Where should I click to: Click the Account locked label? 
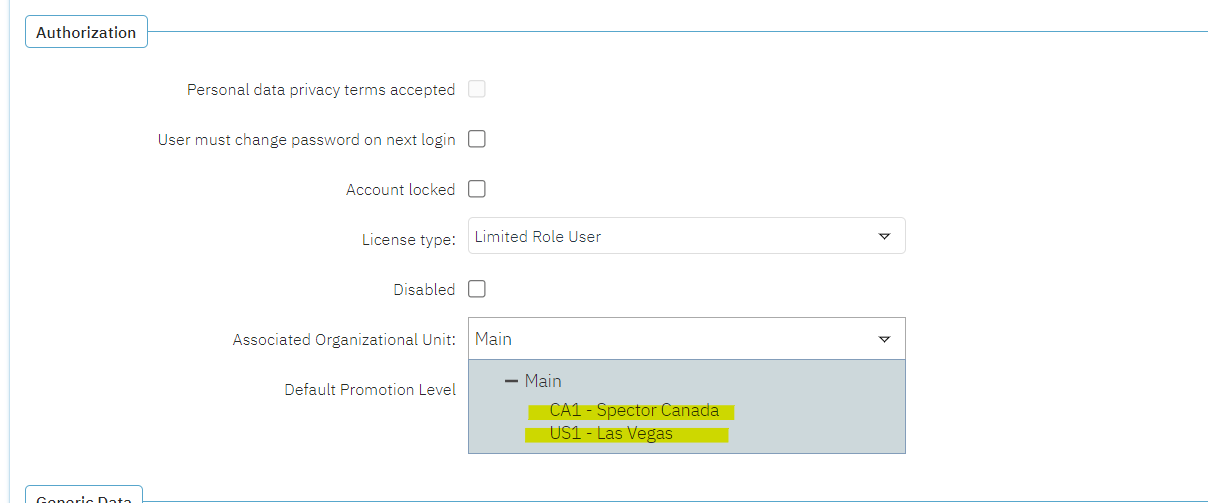point(400,190)
